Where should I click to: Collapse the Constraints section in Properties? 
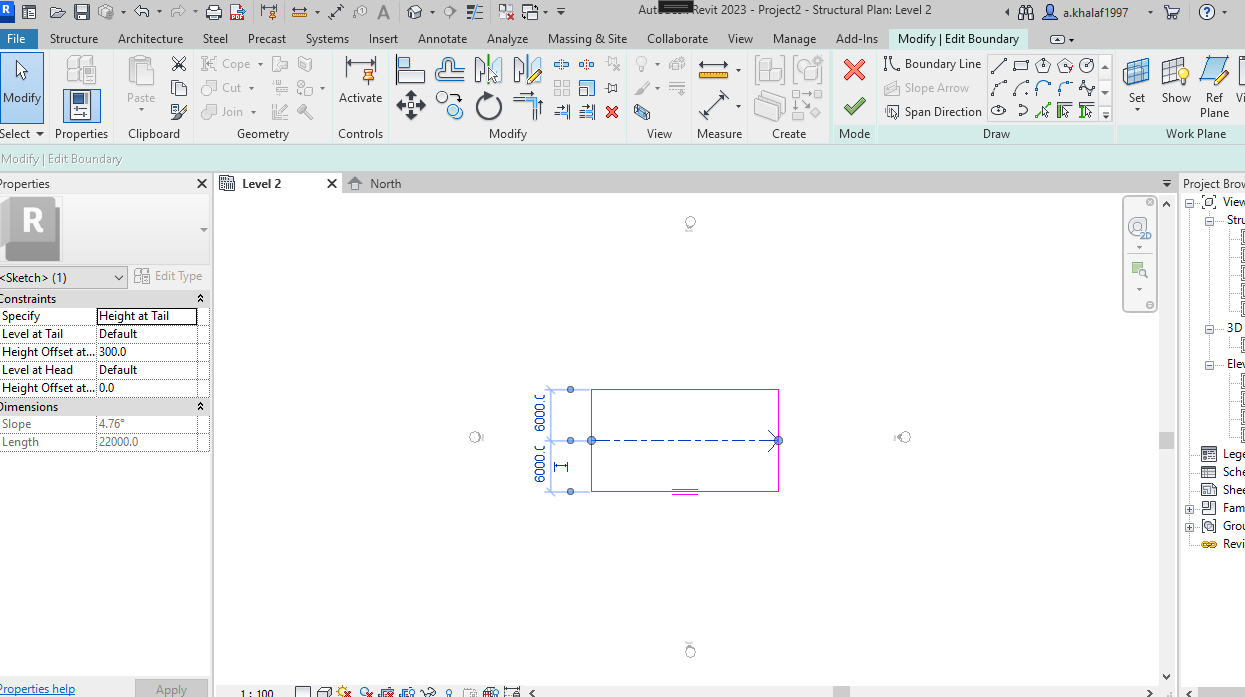point(199,297)
